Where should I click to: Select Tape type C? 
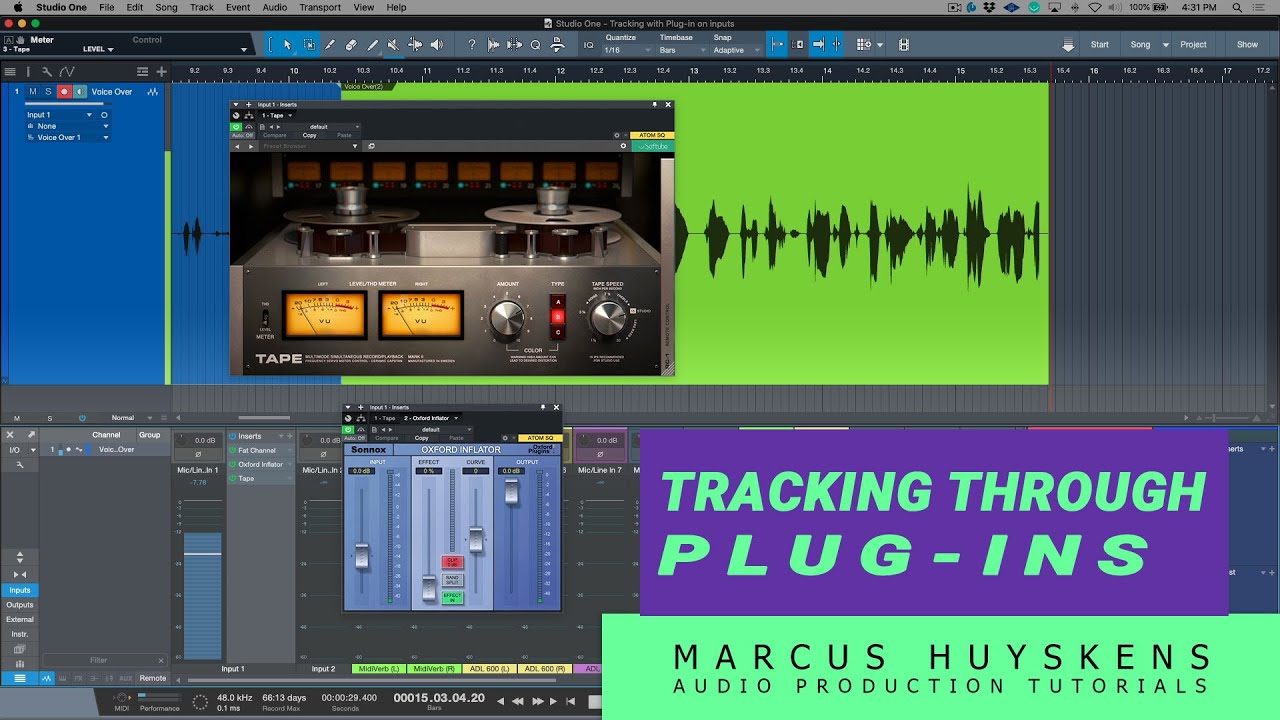(558, 332)
